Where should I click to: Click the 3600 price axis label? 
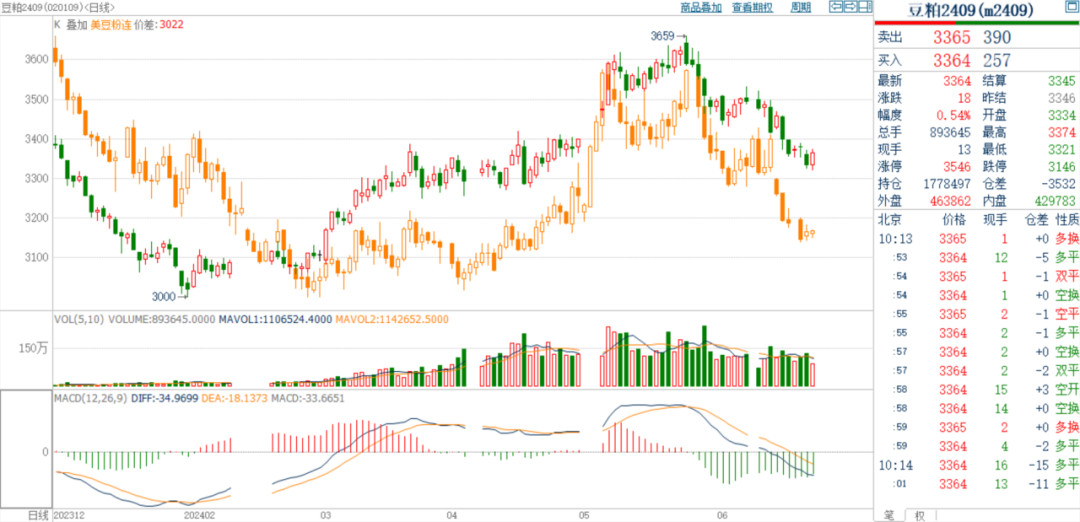pyautogui.click(x=35, y=60)
